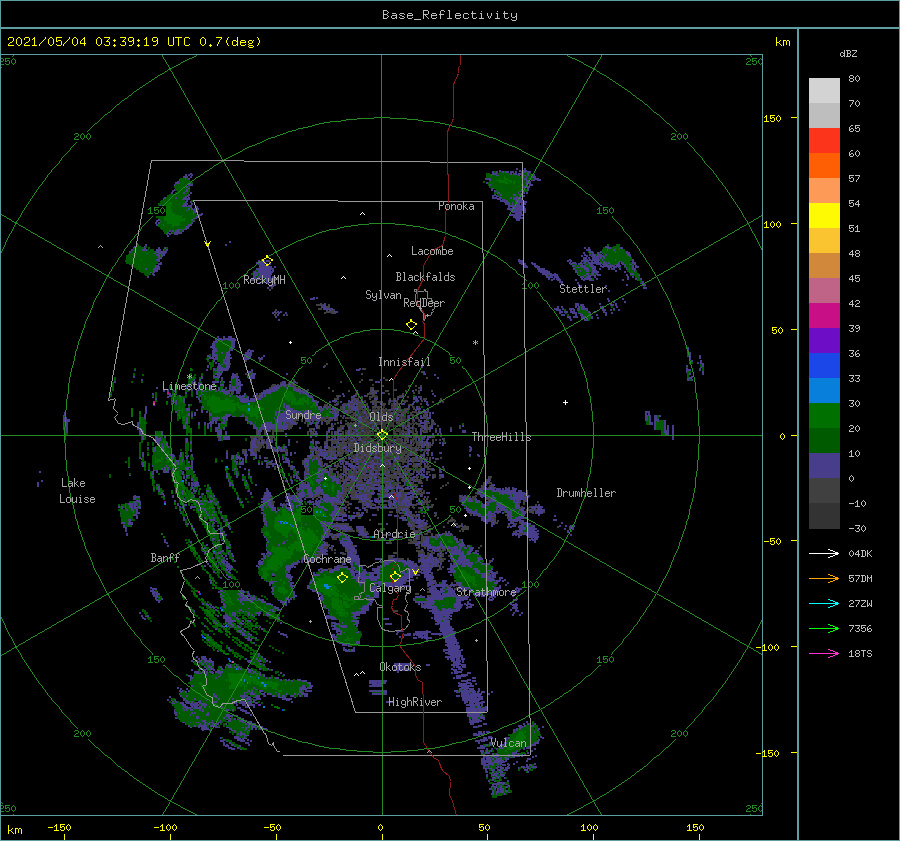Click the Lake Louise label
The height and width of the screenshot is (841, 900).
[x=77, y=491]
